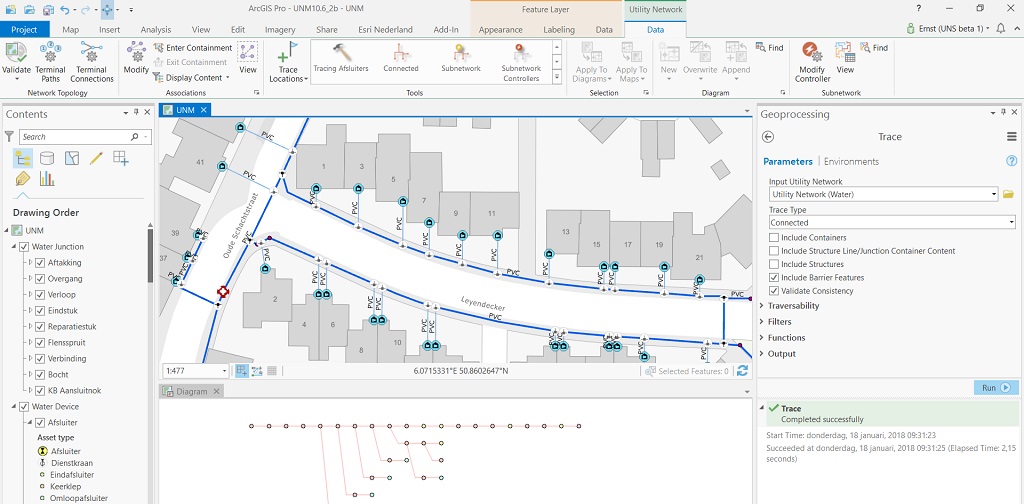This screenshot has height=504, width=1024.
Task: Switch Contents to List By Charts
Action: (x=47, y=178)
